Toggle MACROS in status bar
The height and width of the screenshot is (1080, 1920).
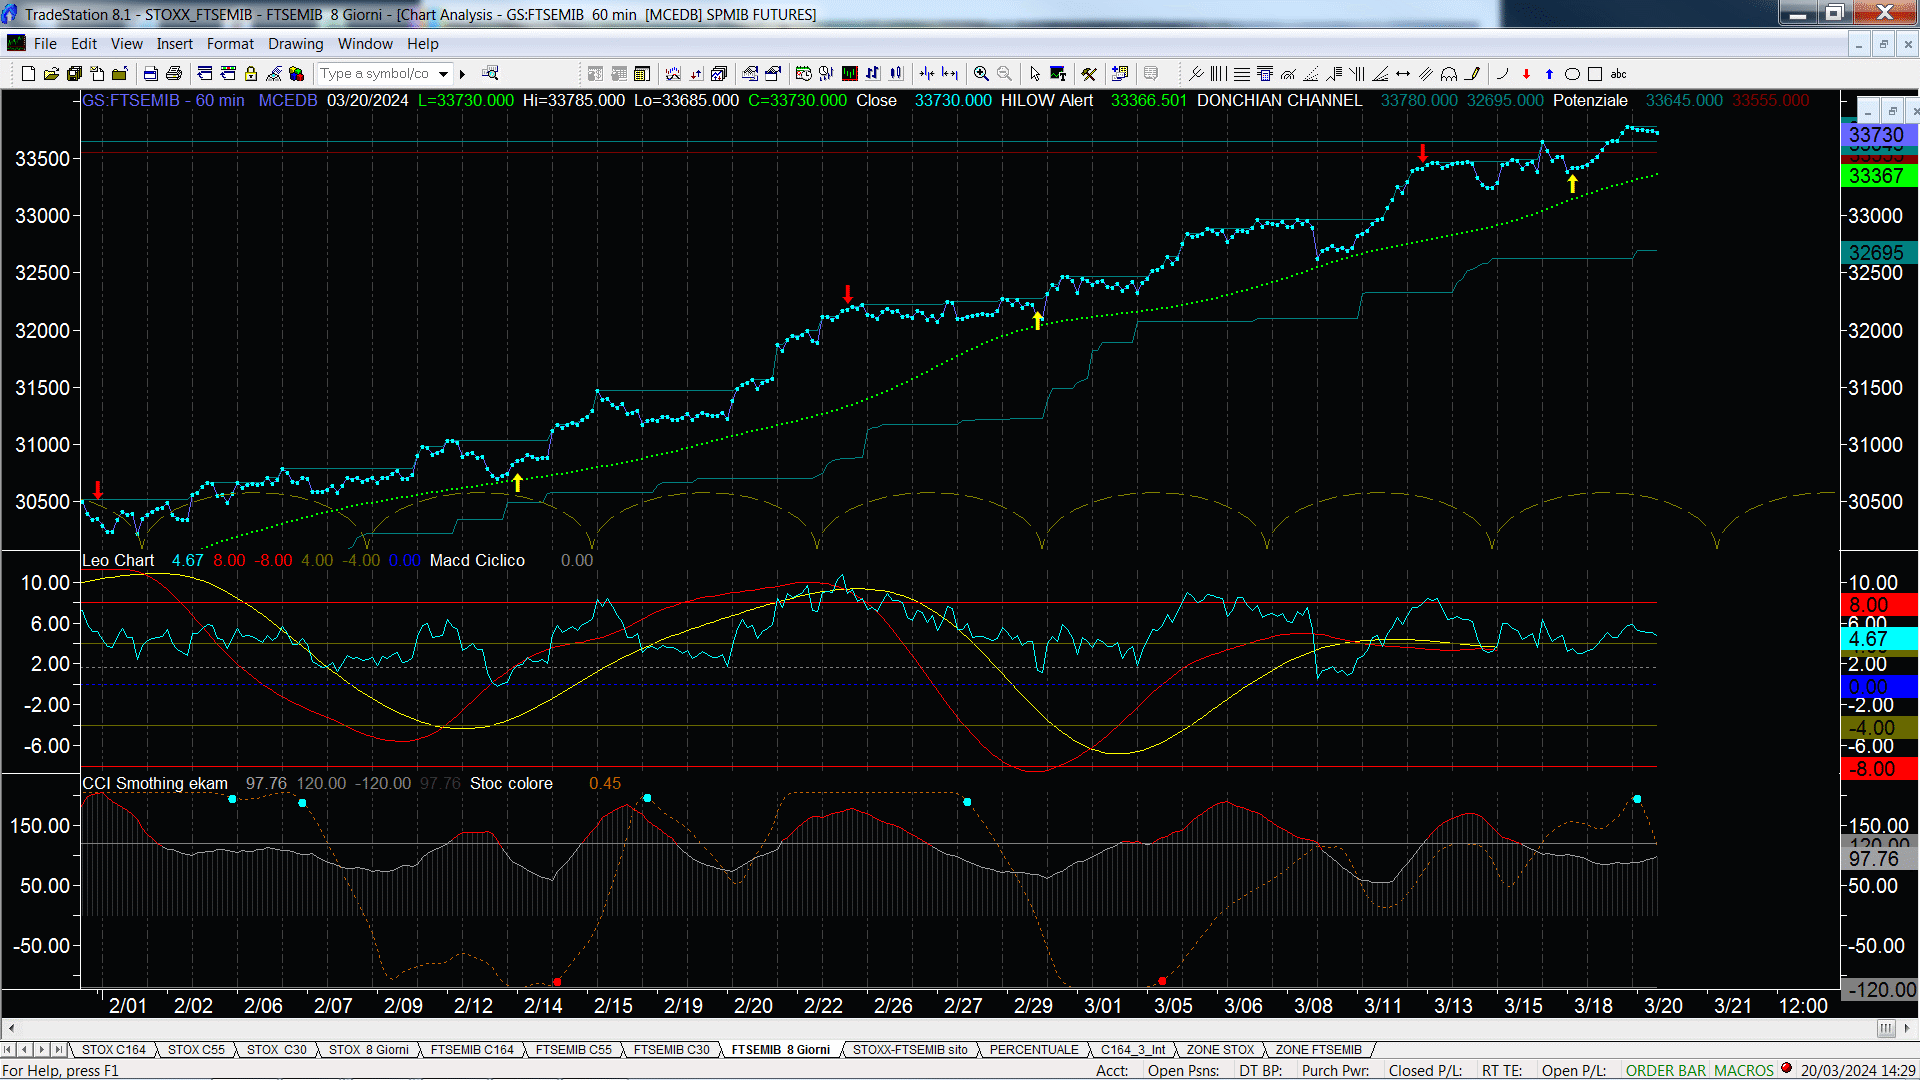coord(1744,1071)
